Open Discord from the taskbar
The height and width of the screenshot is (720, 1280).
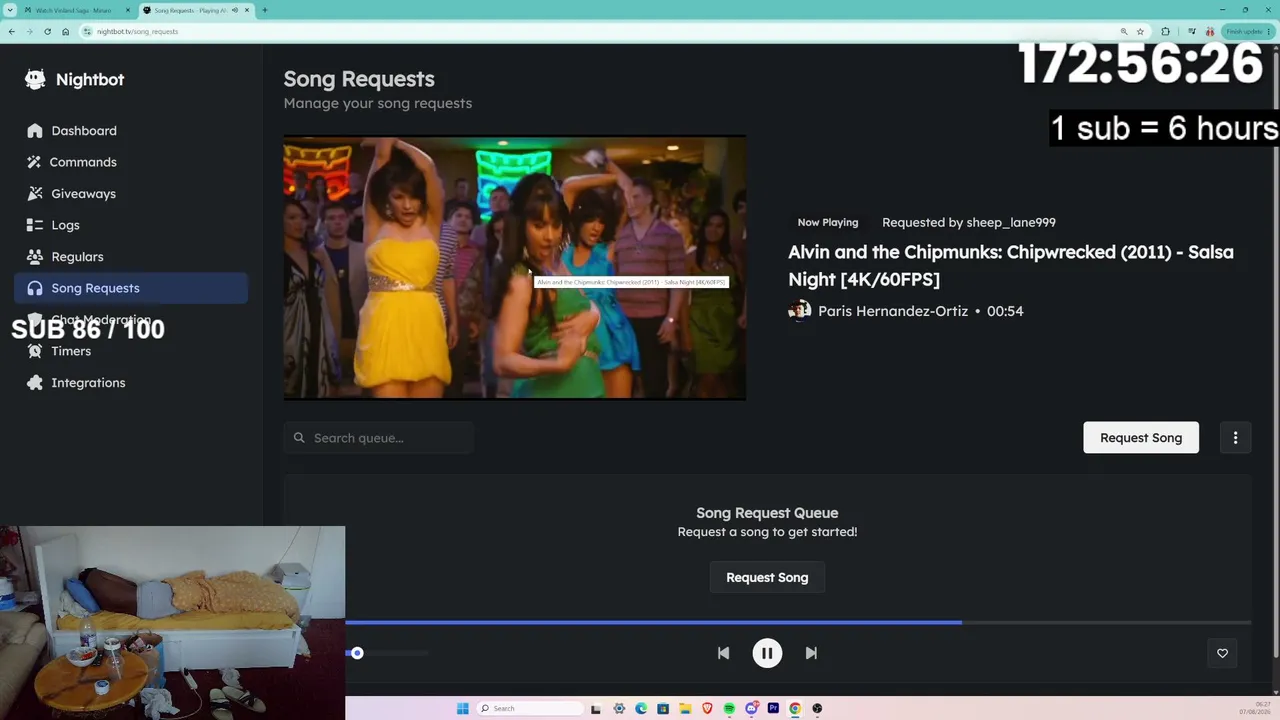coord(751,708)
